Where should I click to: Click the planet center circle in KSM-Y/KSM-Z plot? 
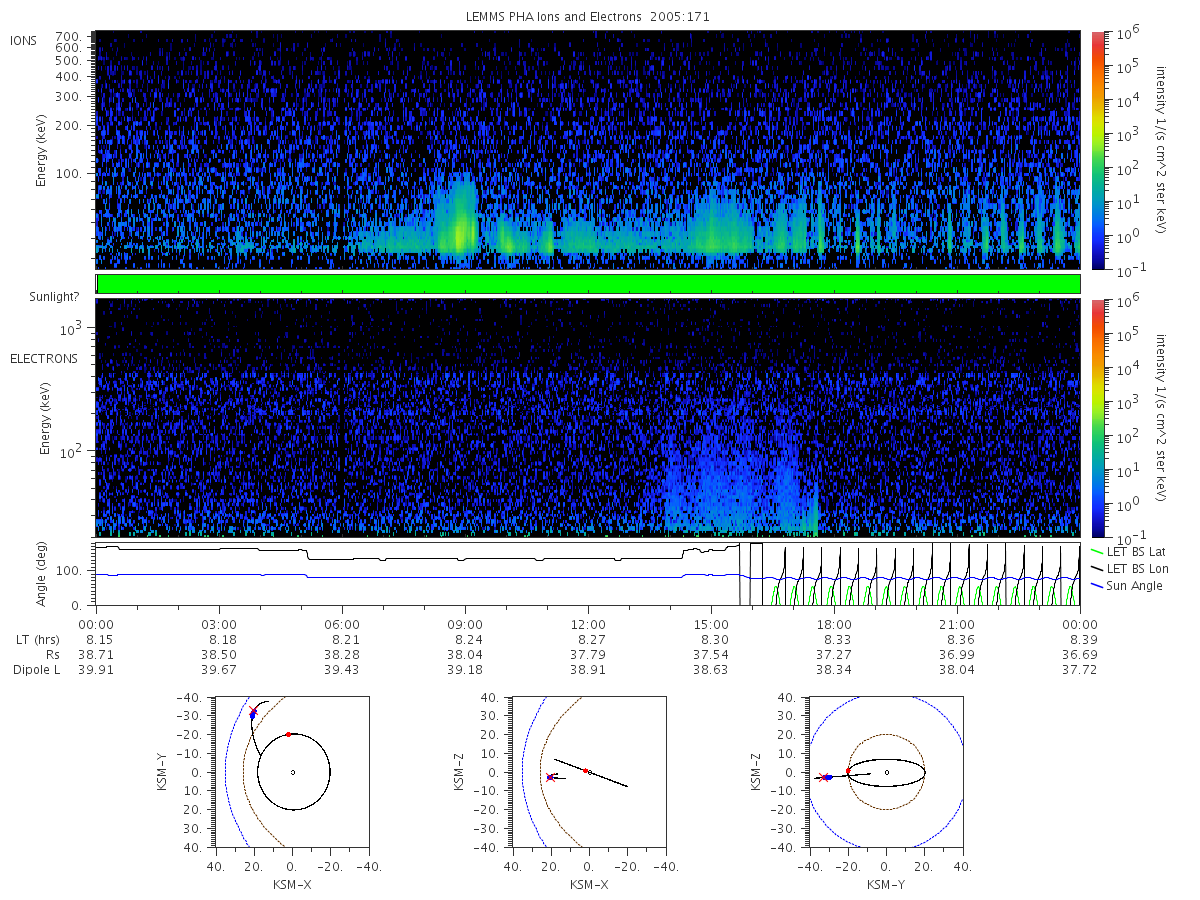click(886, 772)
